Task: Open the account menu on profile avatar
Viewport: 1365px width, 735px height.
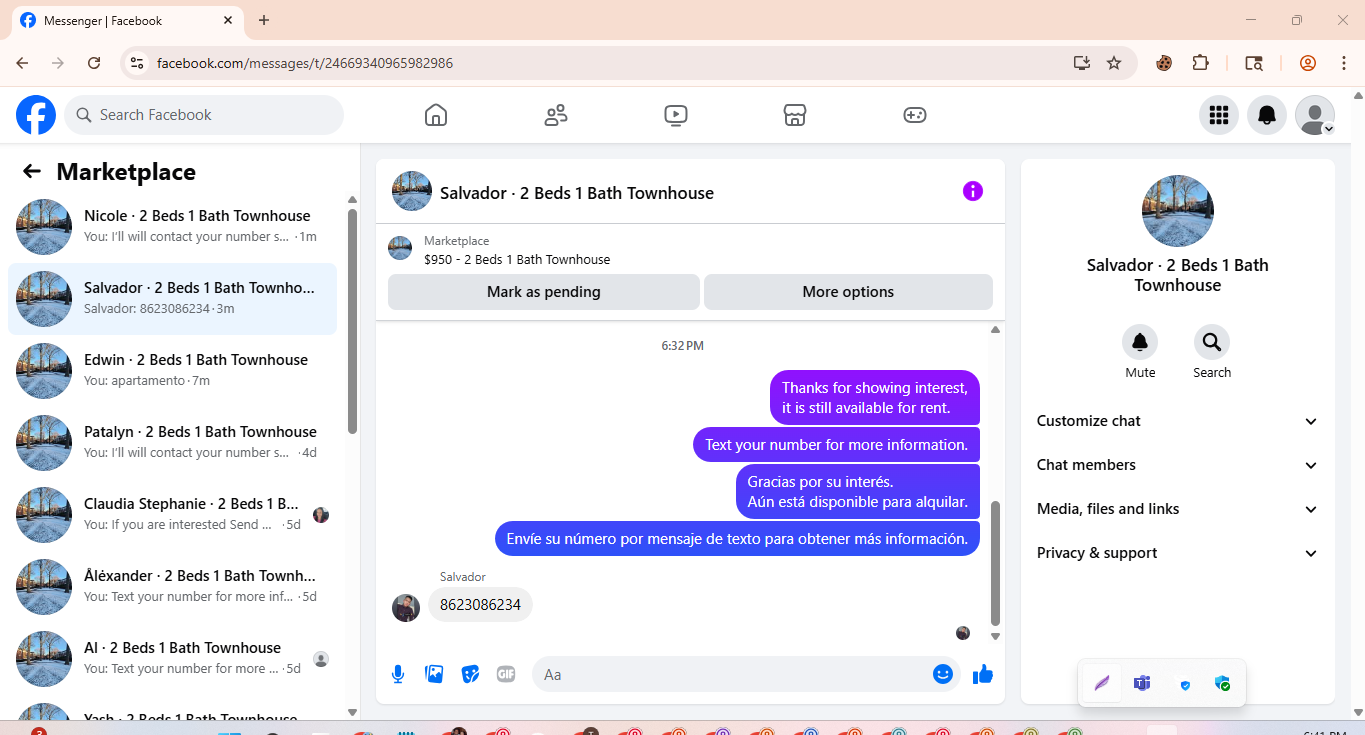Action: pyautogui.click(x=1315, y=115)
